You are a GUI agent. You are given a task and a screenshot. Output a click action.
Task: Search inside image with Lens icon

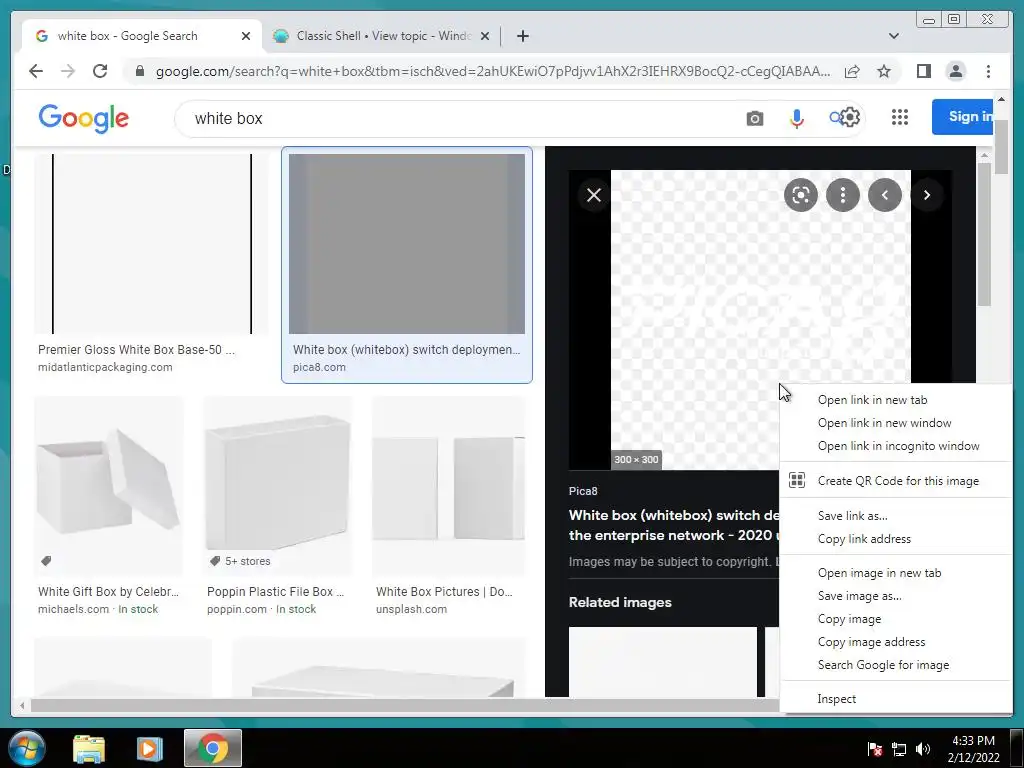click(x=801, y=195)
